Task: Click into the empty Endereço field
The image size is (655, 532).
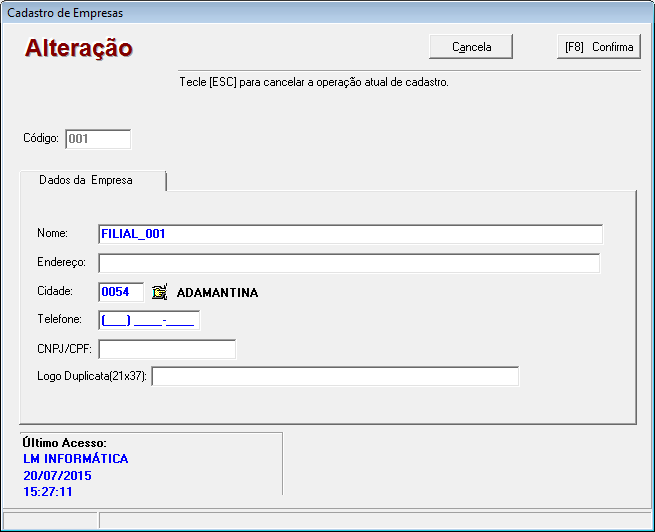Action: pyautogui.click(x=348, y=263)
